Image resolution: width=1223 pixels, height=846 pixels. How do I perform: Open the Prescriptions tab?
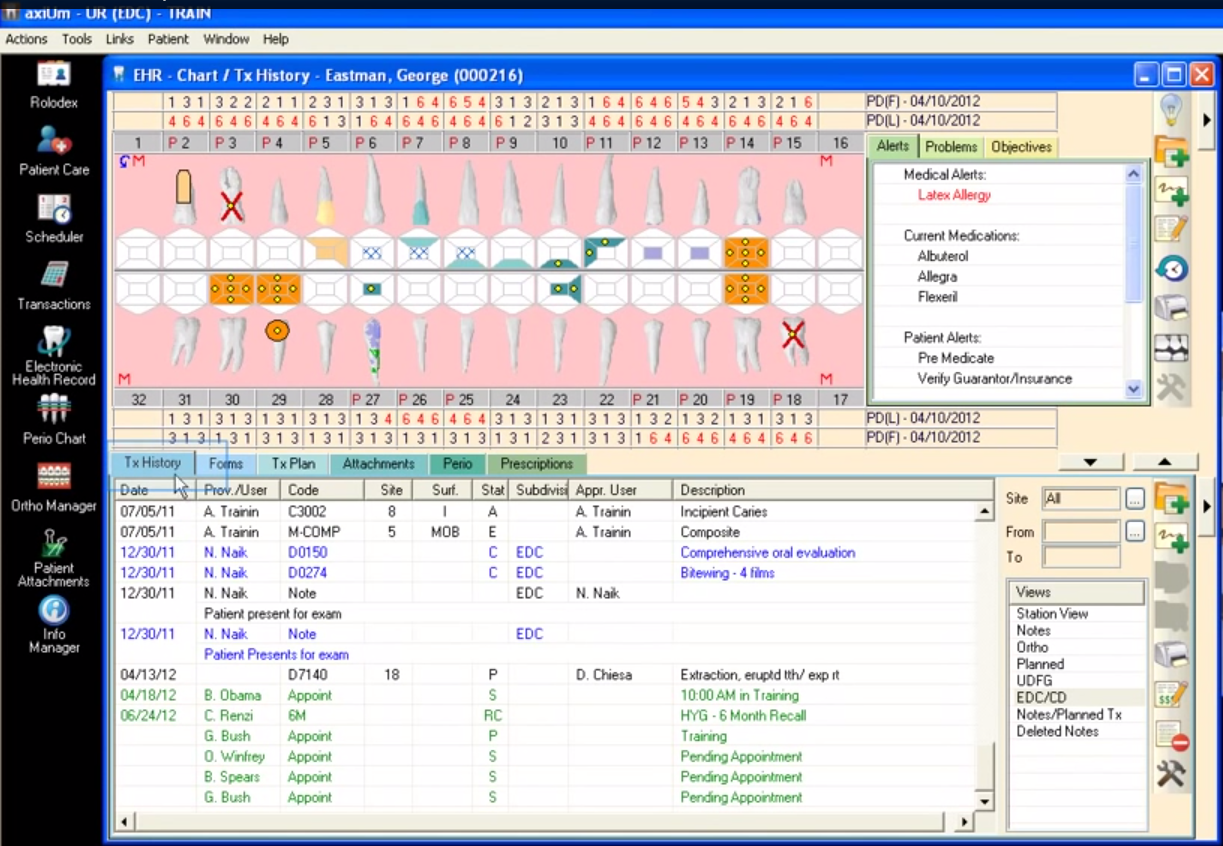pyautogui.click(x=536, y=464)
